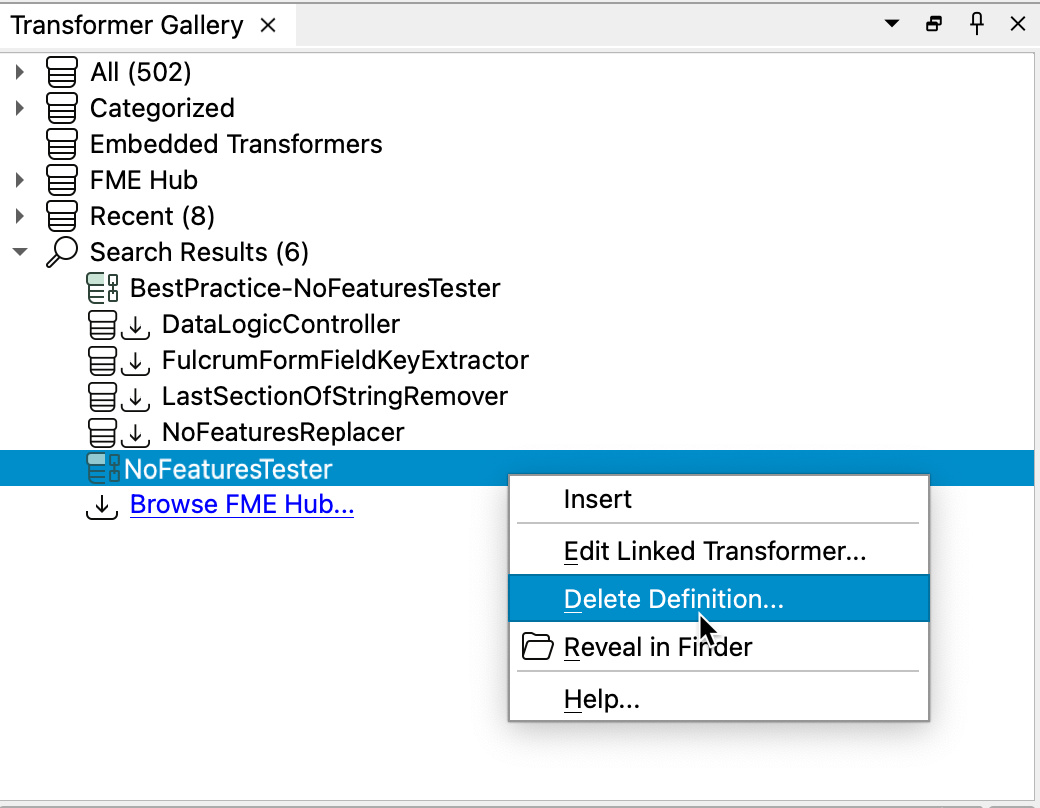Expand the Categorized tree node
Viewport: 1040px width, 808px height.
[20, 108]
